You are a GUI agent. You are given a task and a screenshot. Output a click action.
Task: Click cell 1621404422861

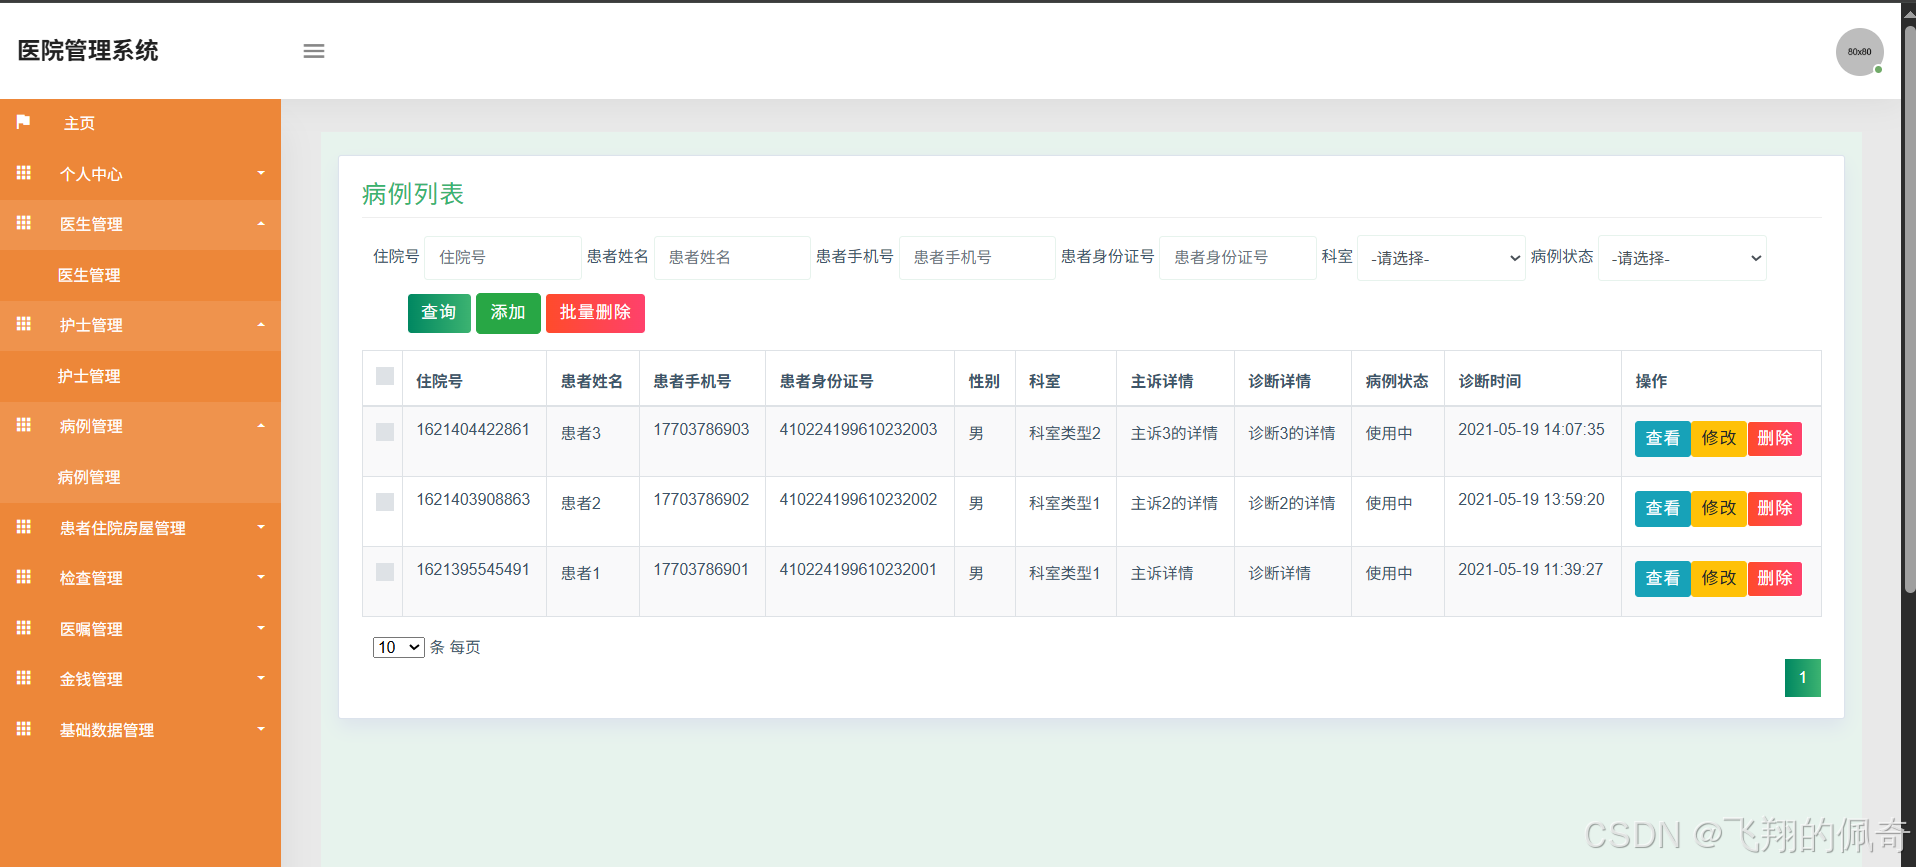[x=473, y=429]
